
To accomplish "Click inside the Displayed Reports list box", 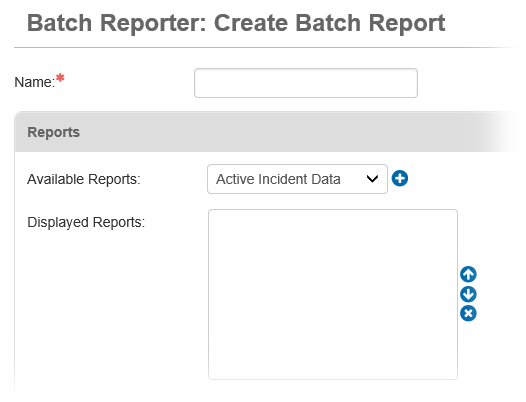I will tap(333, 294).
